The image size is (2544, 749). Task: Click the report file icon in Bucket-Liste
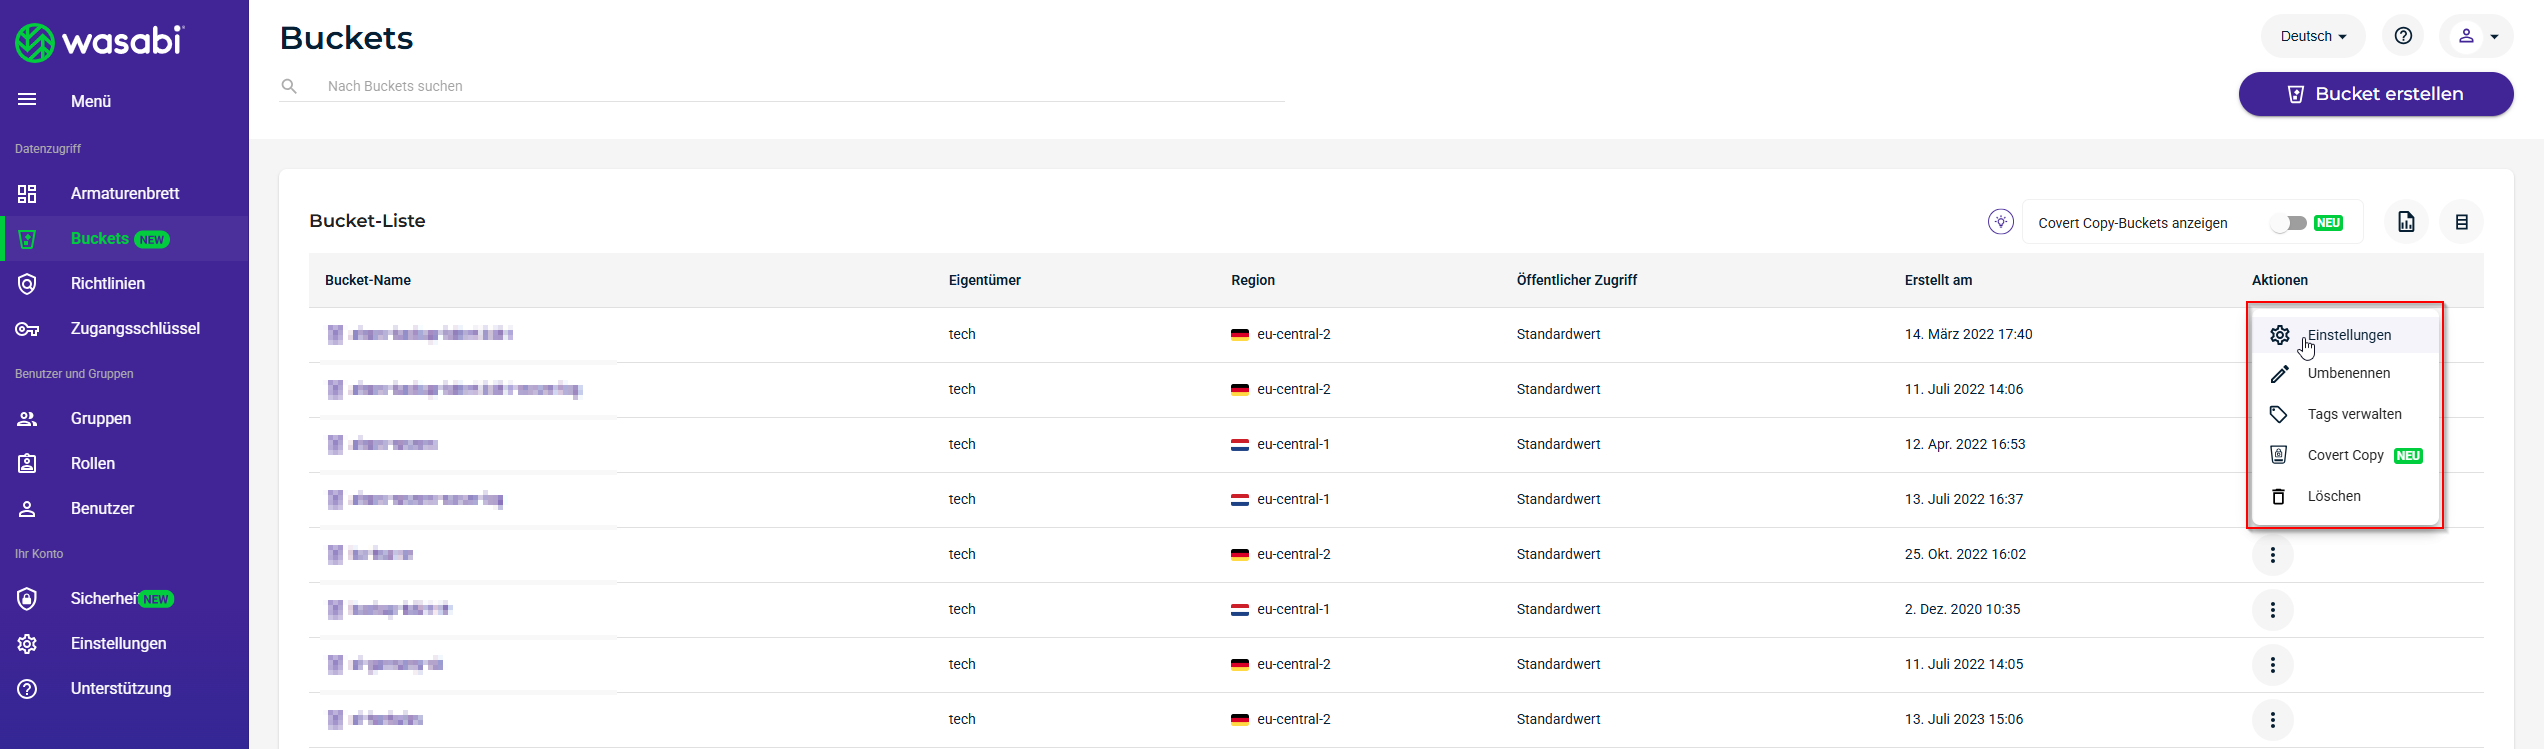(2406, 222)
